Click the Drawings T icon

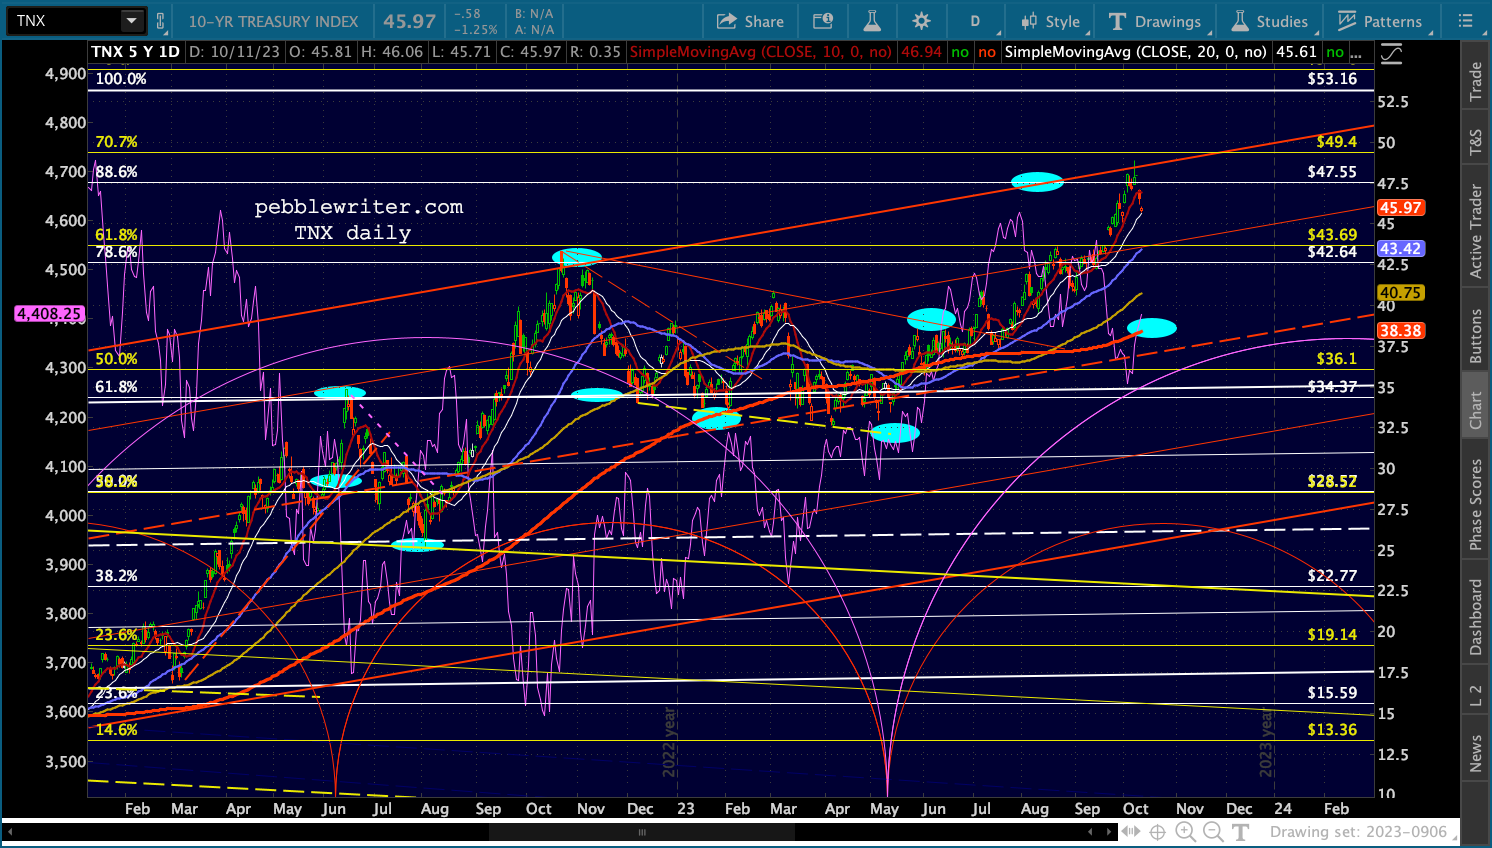pos(1117,21)
